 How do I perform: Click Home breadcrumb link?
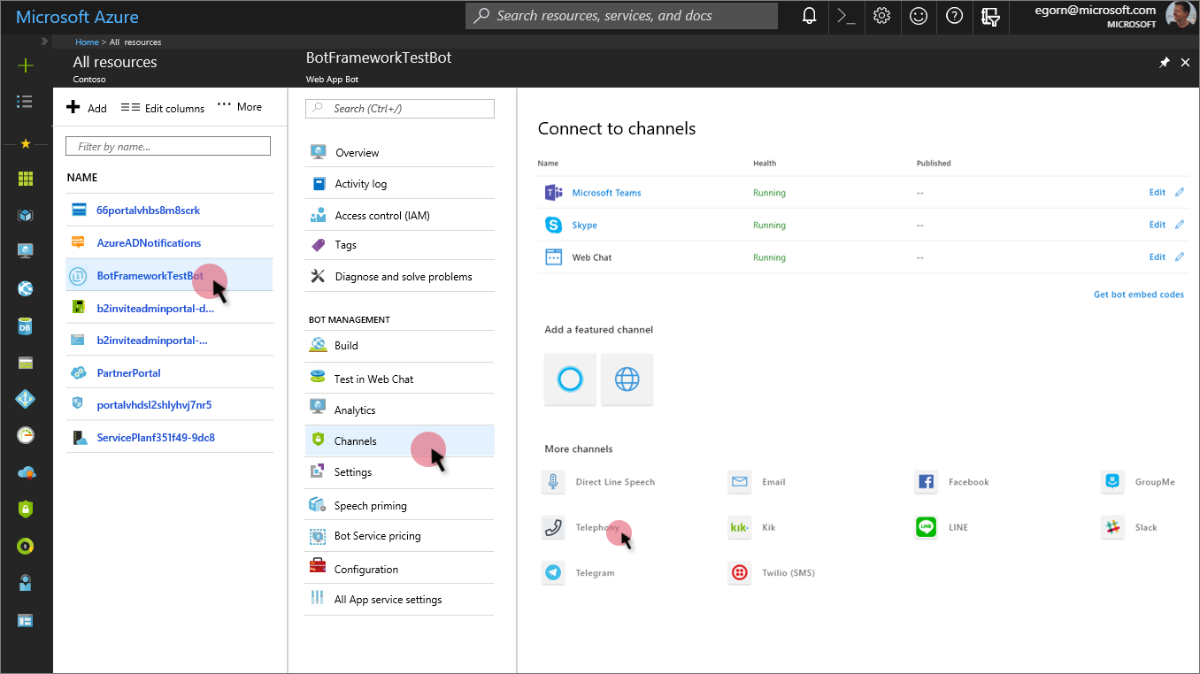[87, 42]
